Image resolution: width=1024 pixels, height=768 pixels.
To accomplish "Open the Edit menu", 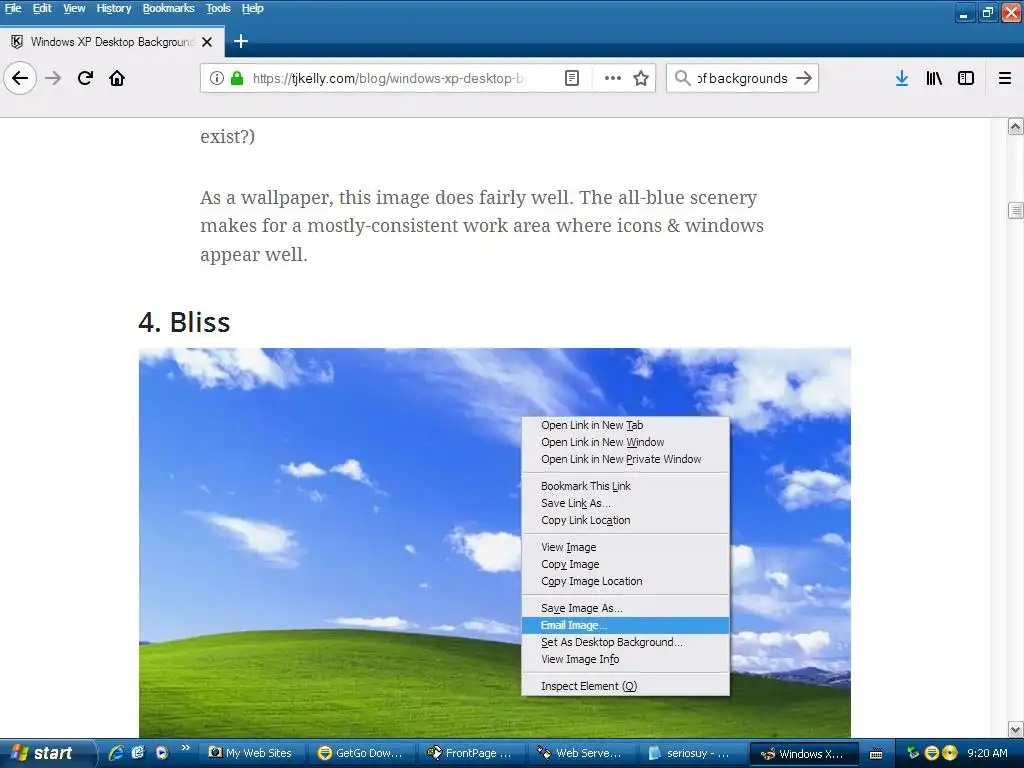I will (42, 8).
